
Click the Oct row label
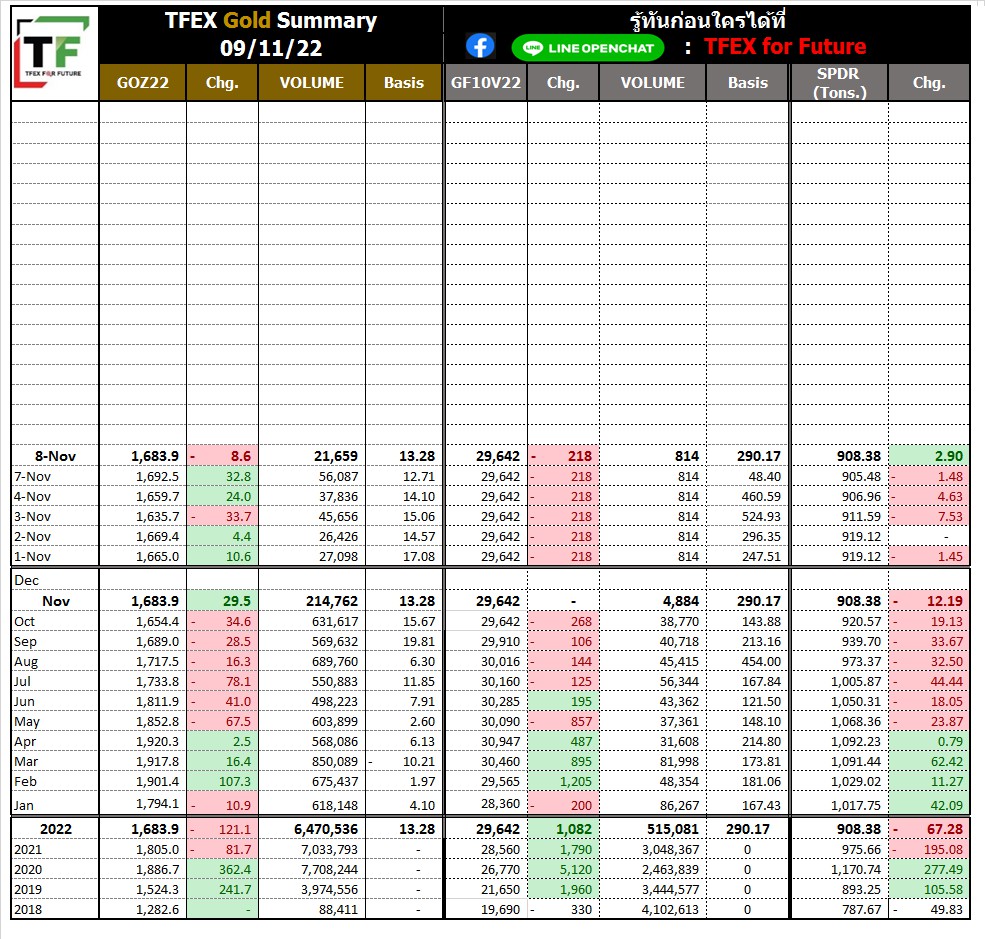(x=24, y=621)
